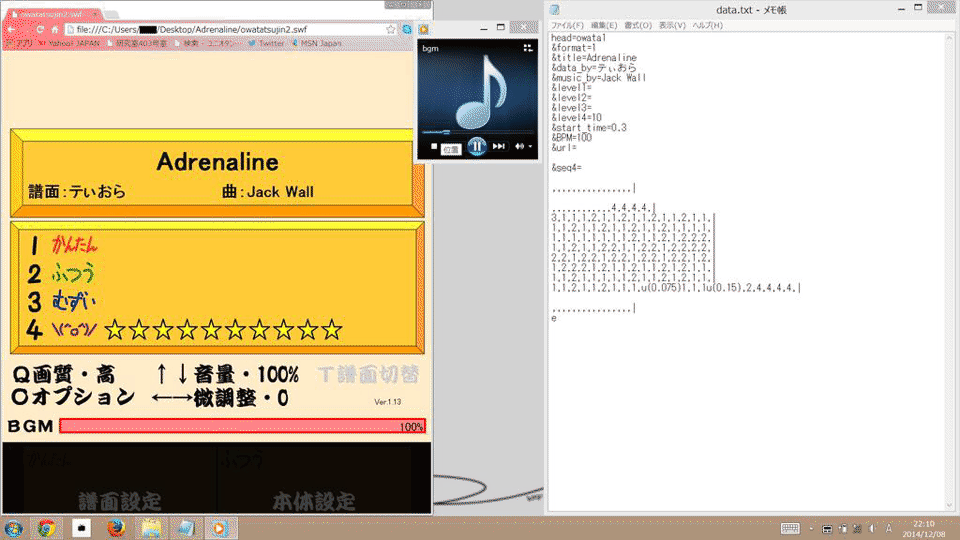The height and width of the screenshot is (540, 960).
Task: Open the ヘルプ(H) menu in Notepad
Action: (708, 25)
